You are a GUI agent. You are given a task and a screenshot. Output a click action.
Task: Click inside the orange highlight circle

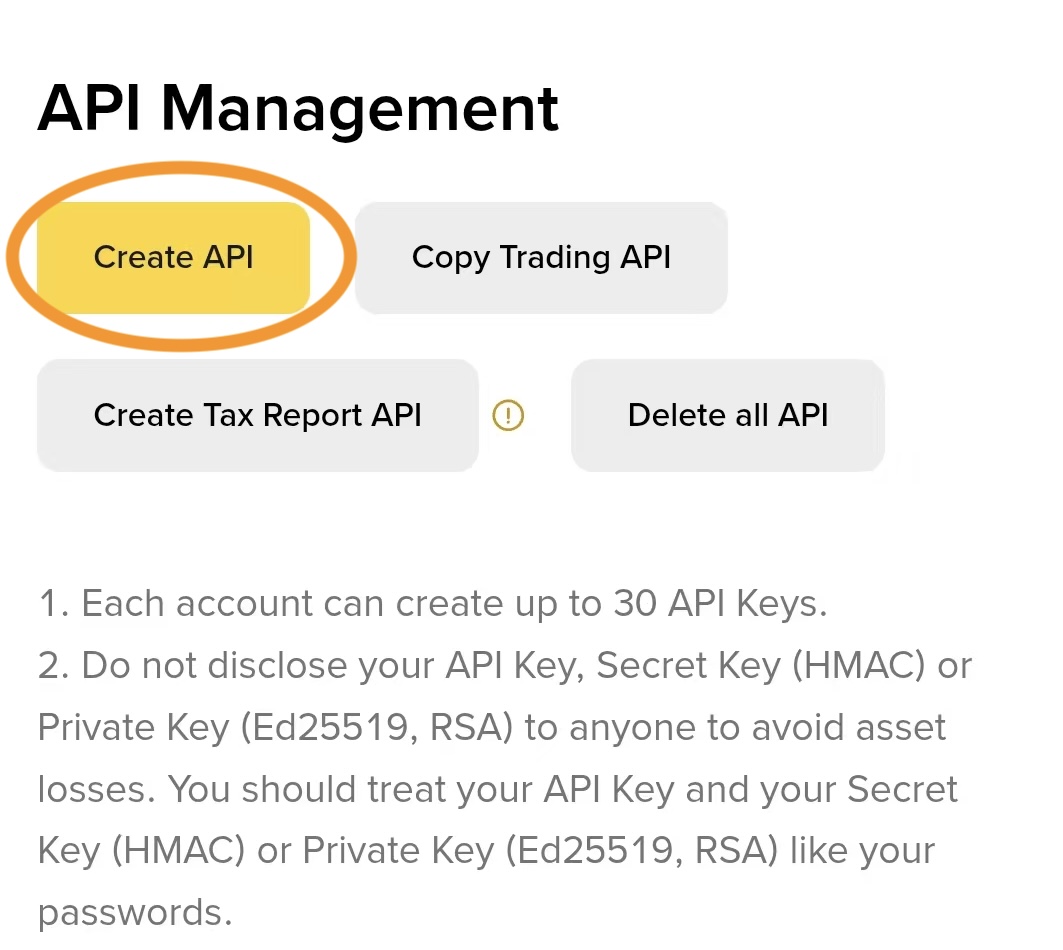click(x=174, y=257)
